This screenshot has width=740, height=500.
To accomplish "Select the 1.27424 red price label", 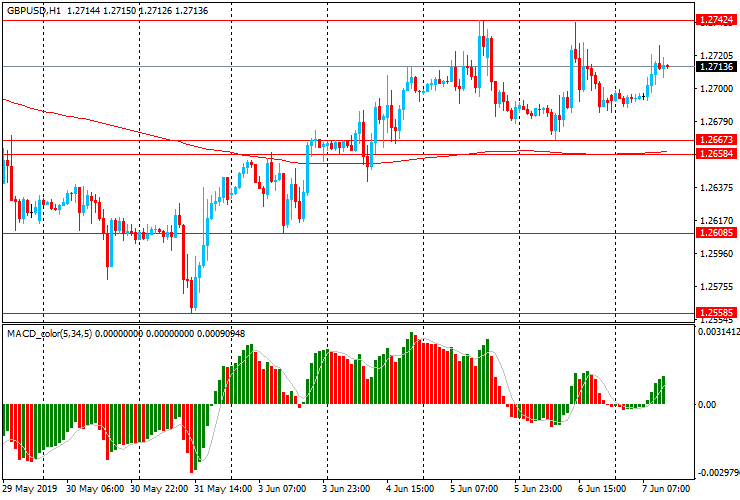I will click(x=716, y=20).
